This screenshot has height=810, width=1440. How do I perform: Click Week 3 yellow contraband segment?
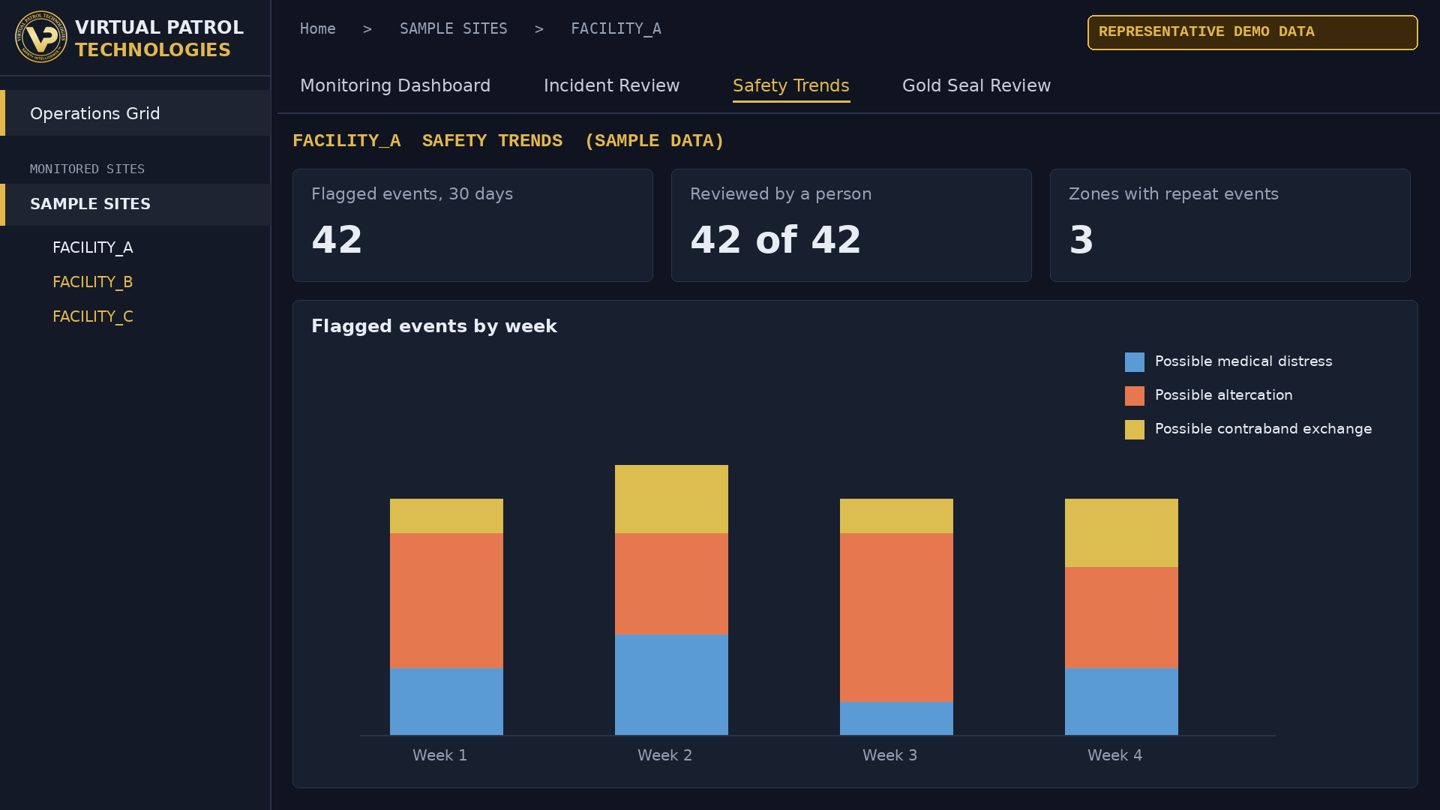tap(896, 516)
